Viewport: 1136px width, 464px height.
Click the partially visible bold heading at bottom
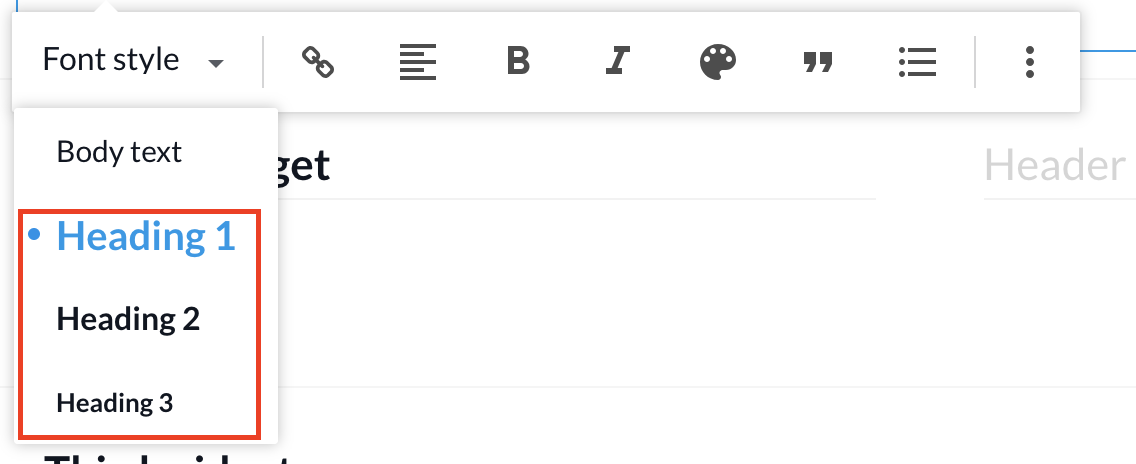tap(170, 458)
